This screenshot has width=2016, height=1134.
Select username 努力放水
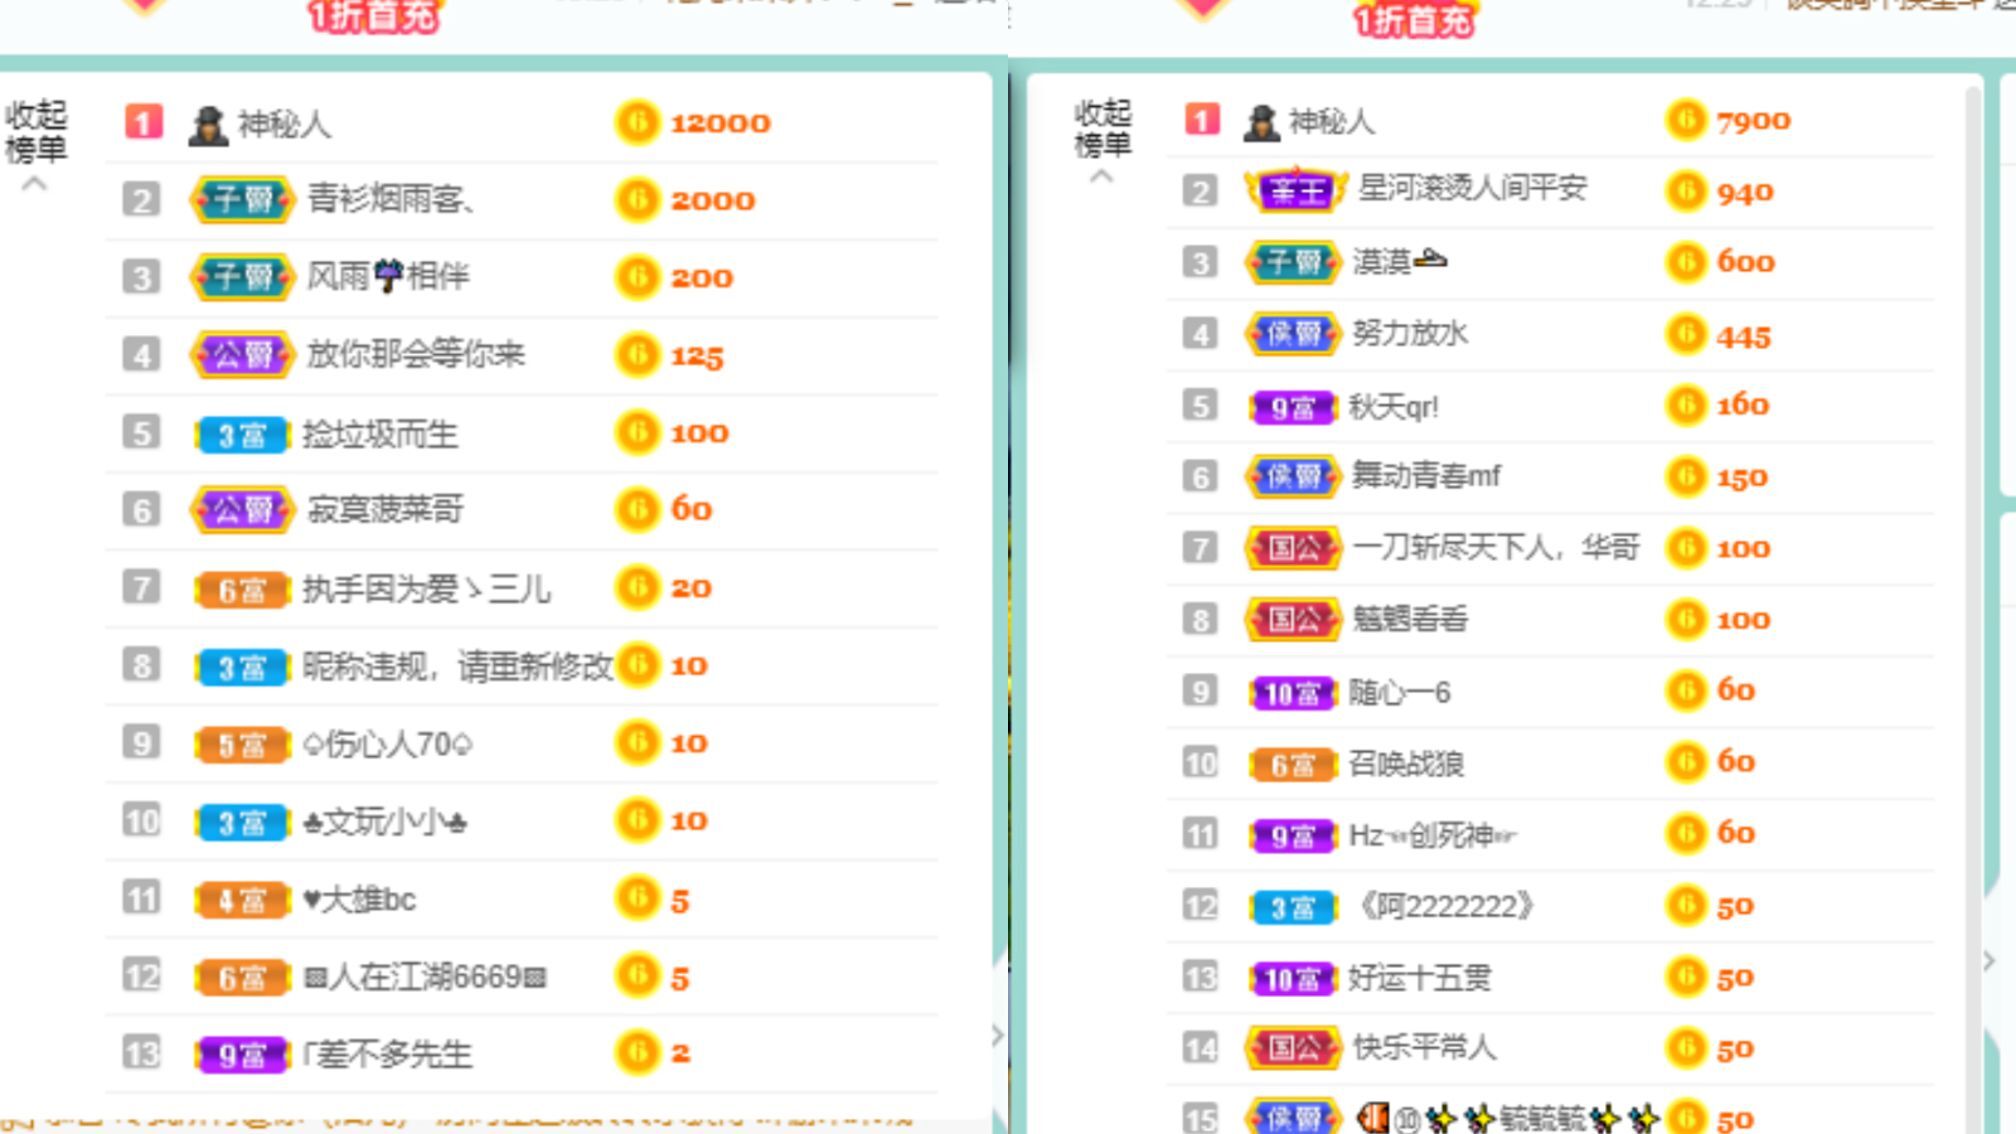[1410, 334]
